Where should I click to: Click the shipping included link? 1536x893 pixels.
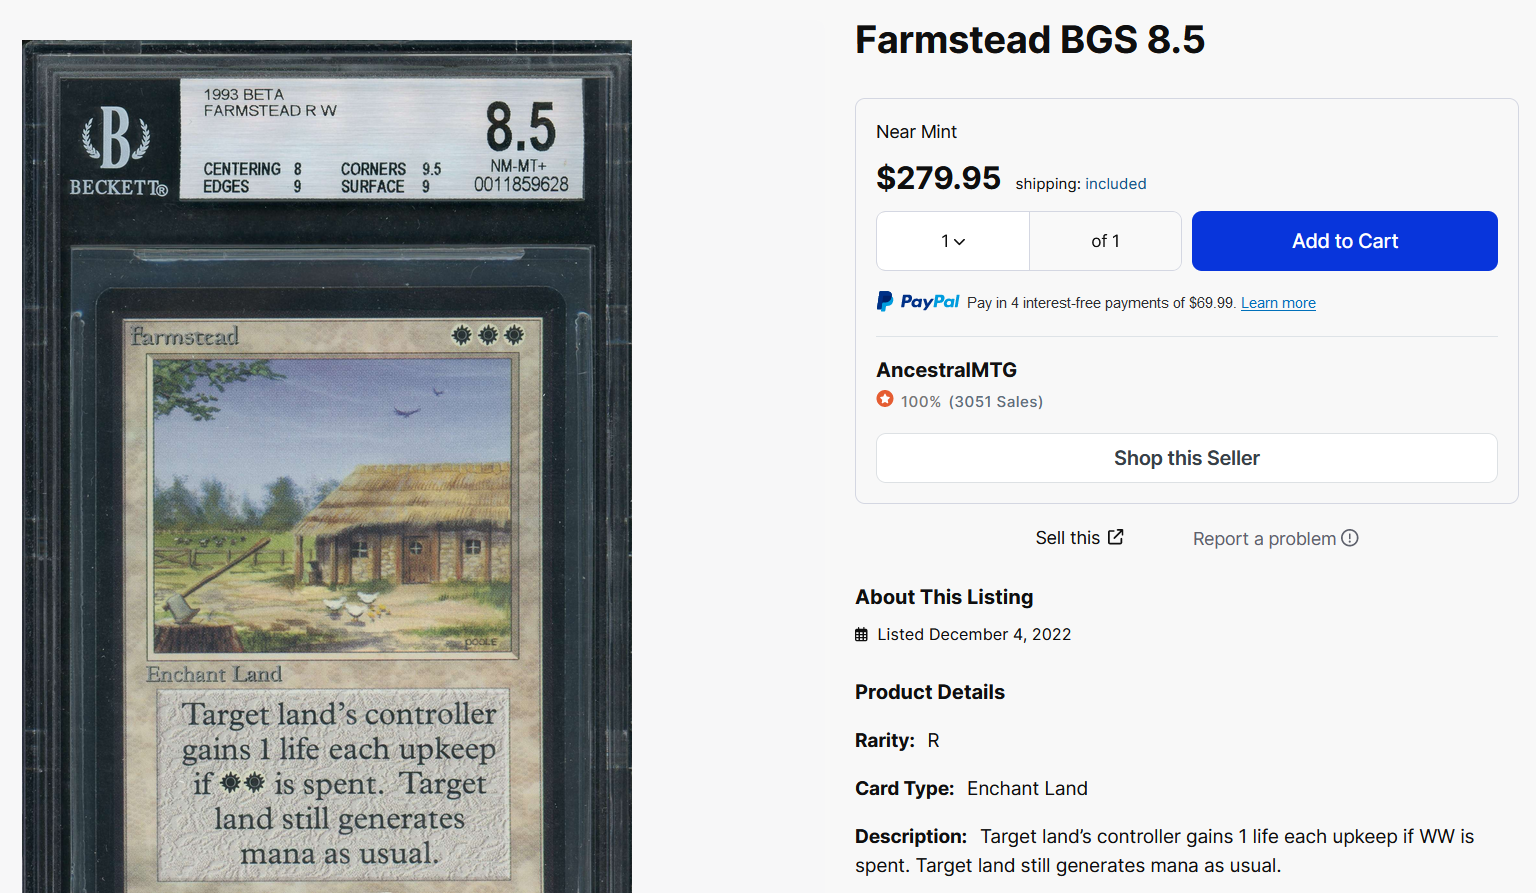(1115, 183)
